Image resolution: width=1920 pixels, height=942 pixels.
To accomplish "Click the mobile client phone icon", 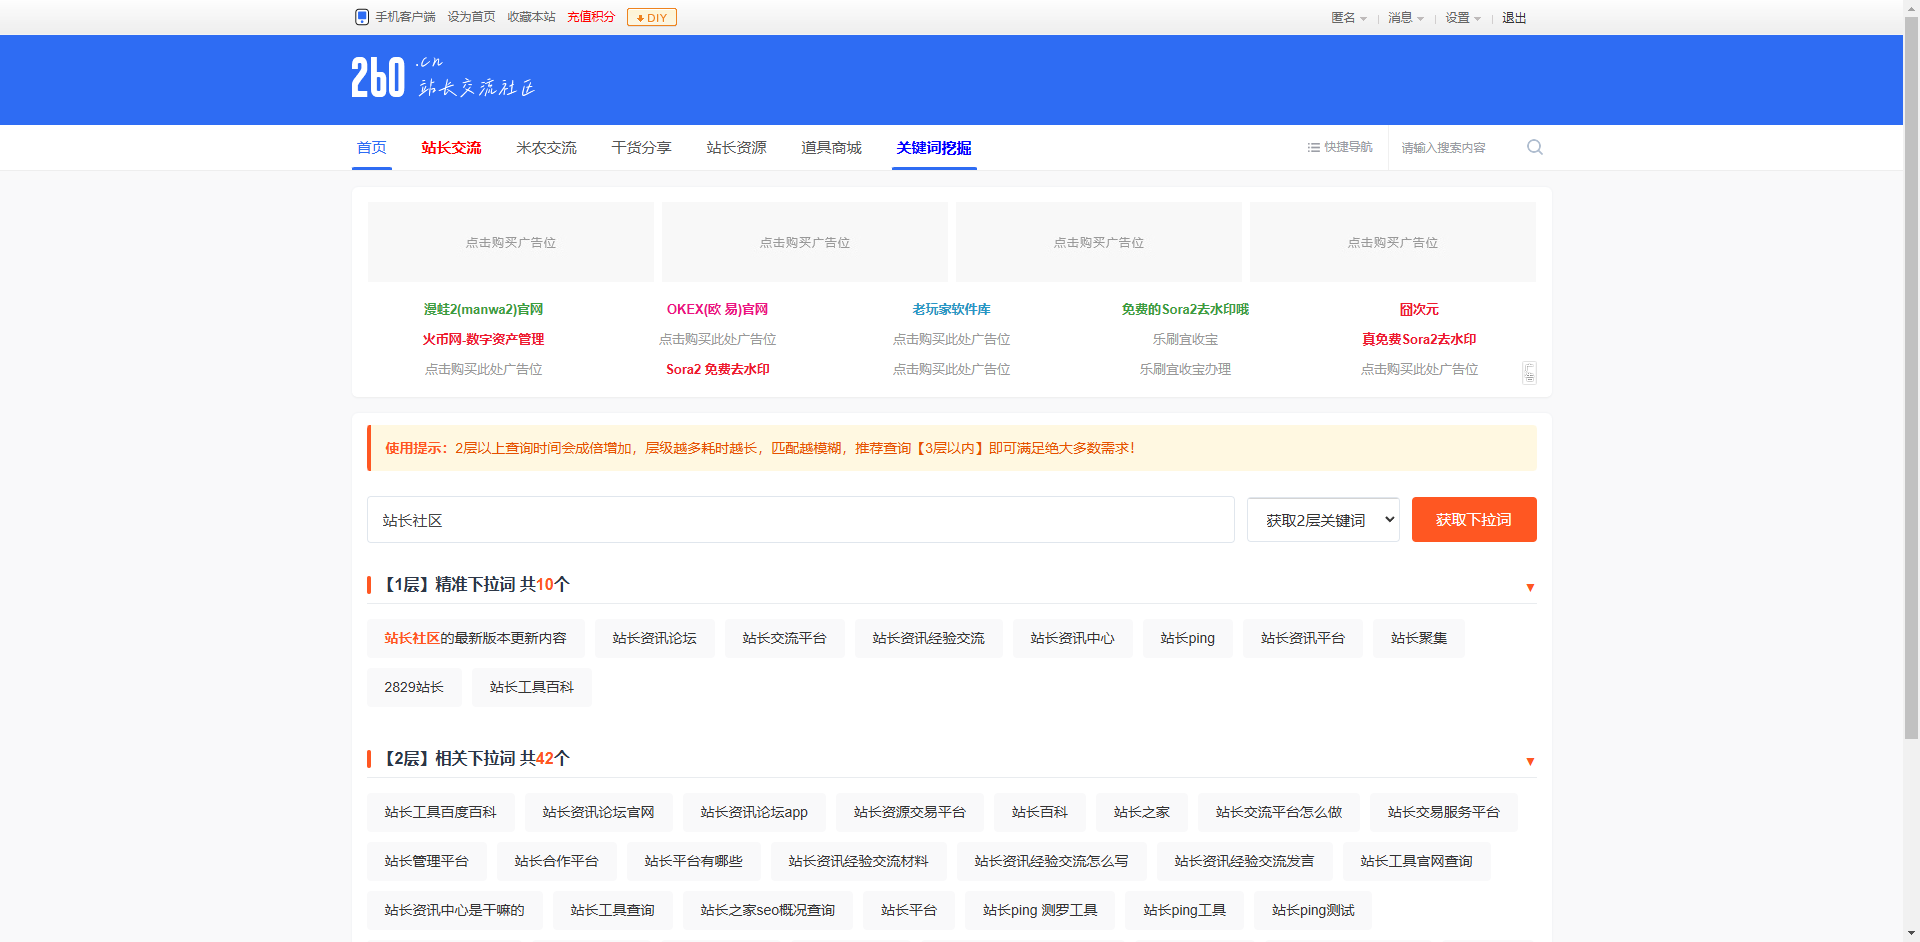I will click(362, 17).
